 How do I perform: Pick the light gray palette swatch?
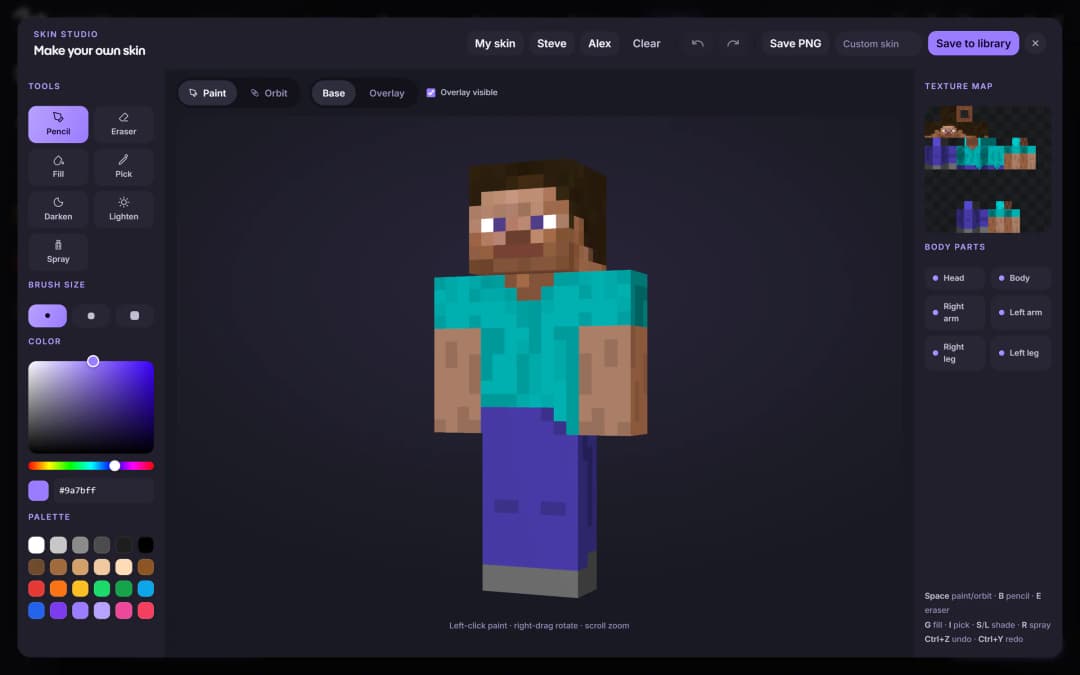pos(59,545)
